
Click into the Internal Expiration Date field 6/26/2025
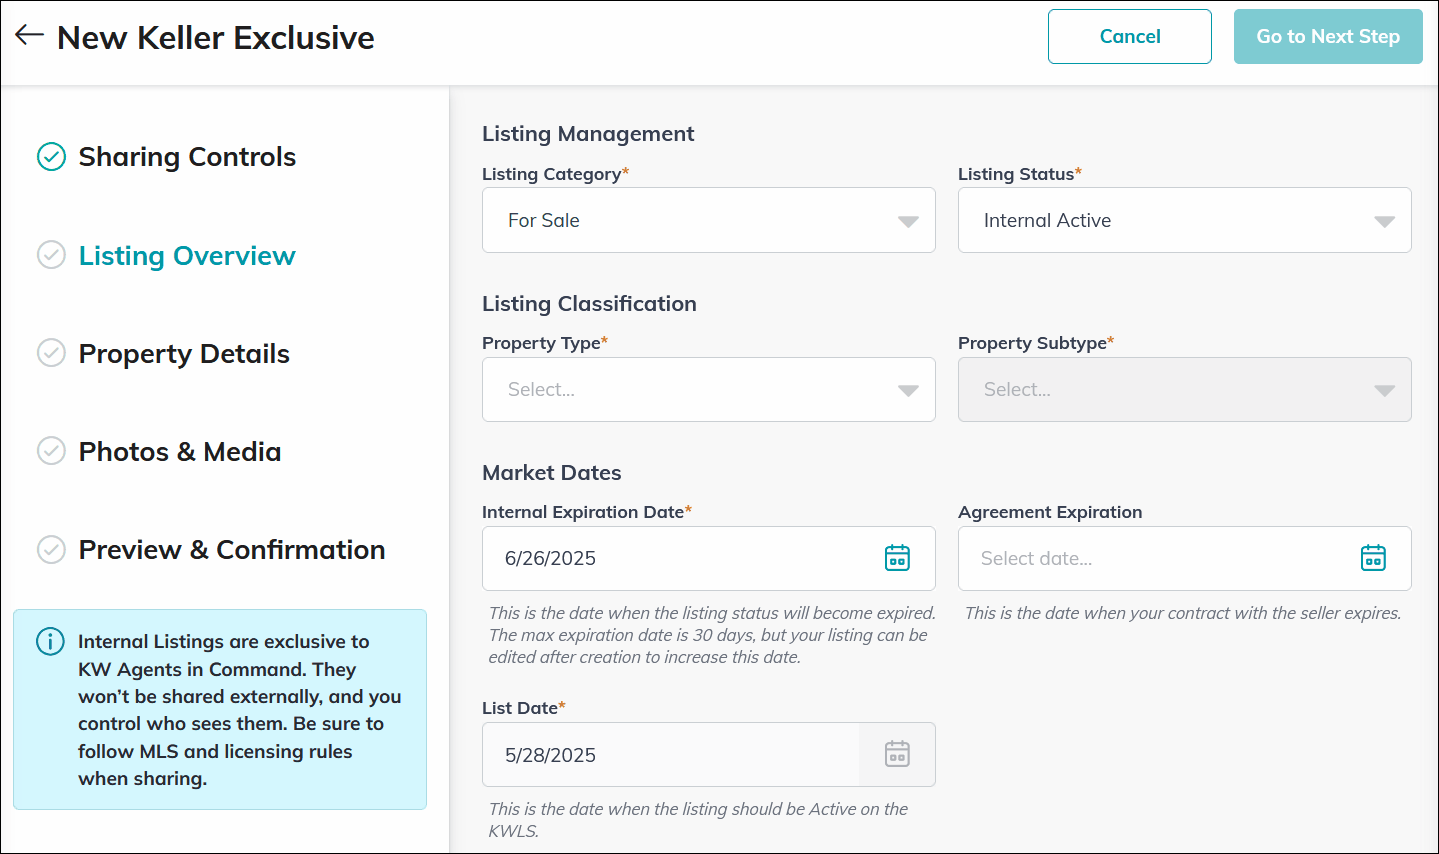coord(709,558)
